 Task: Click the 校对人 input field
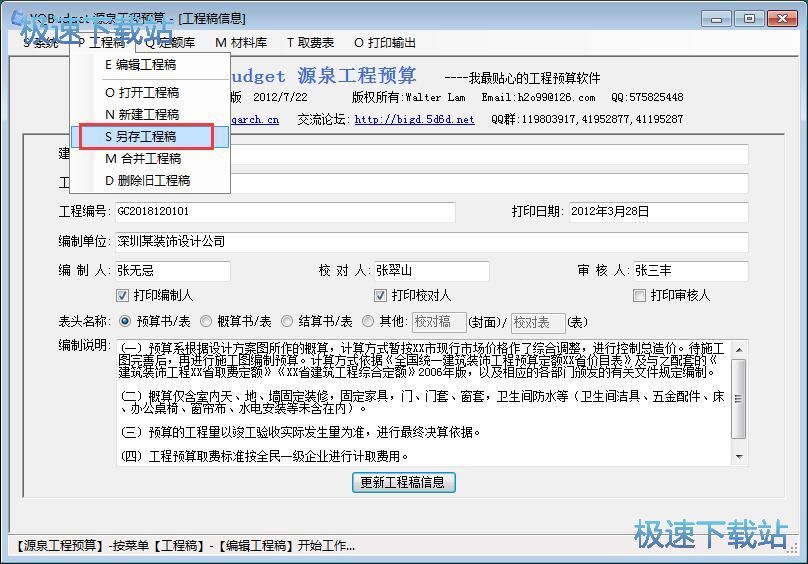coord(431,271)
